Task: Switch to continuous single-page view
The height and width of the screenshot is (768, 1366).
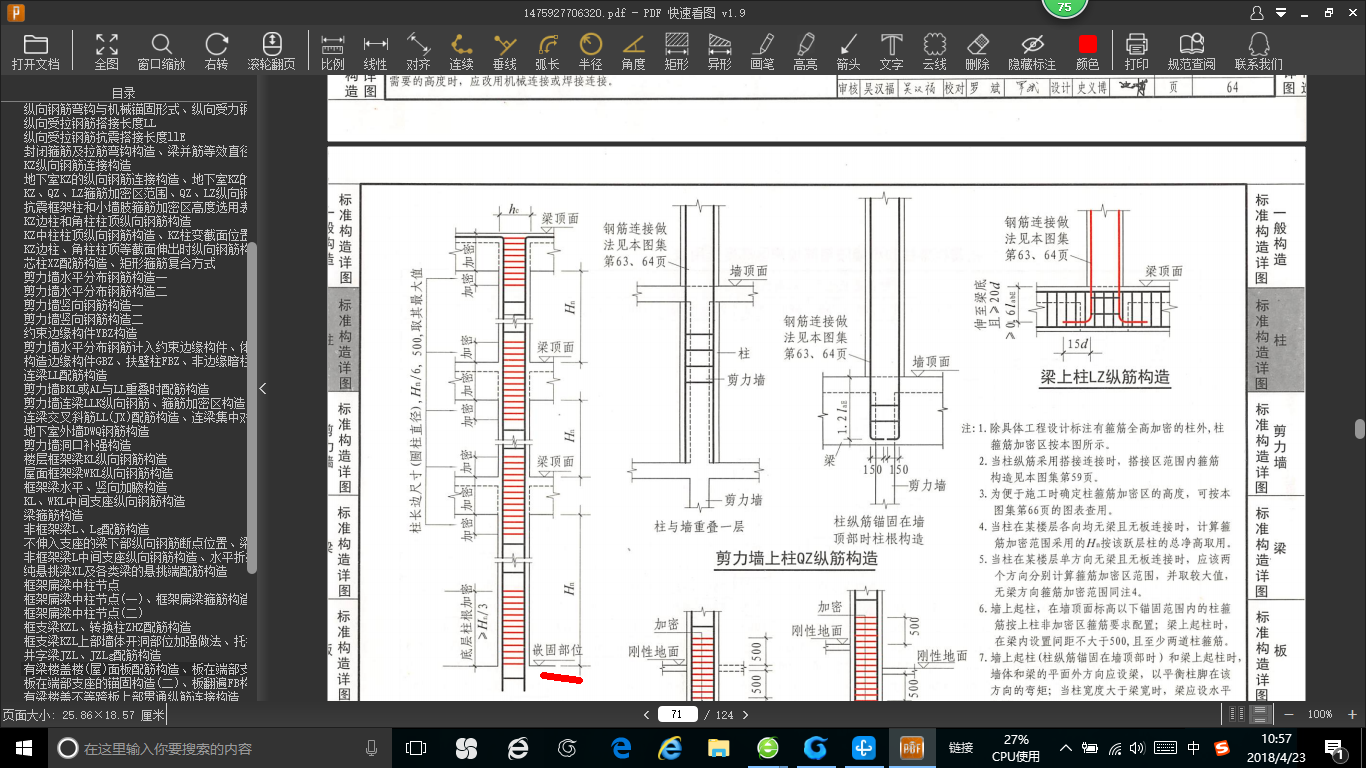Action: coord(1260,714)
